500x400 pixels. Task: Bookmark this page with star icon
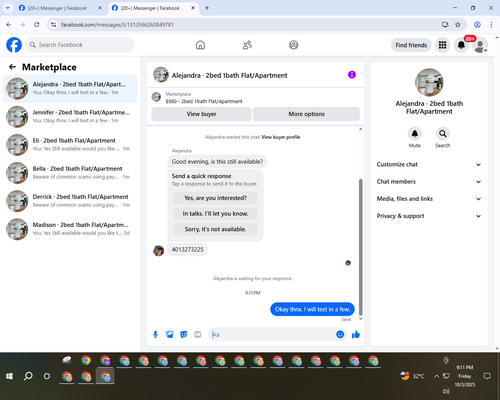458,25
